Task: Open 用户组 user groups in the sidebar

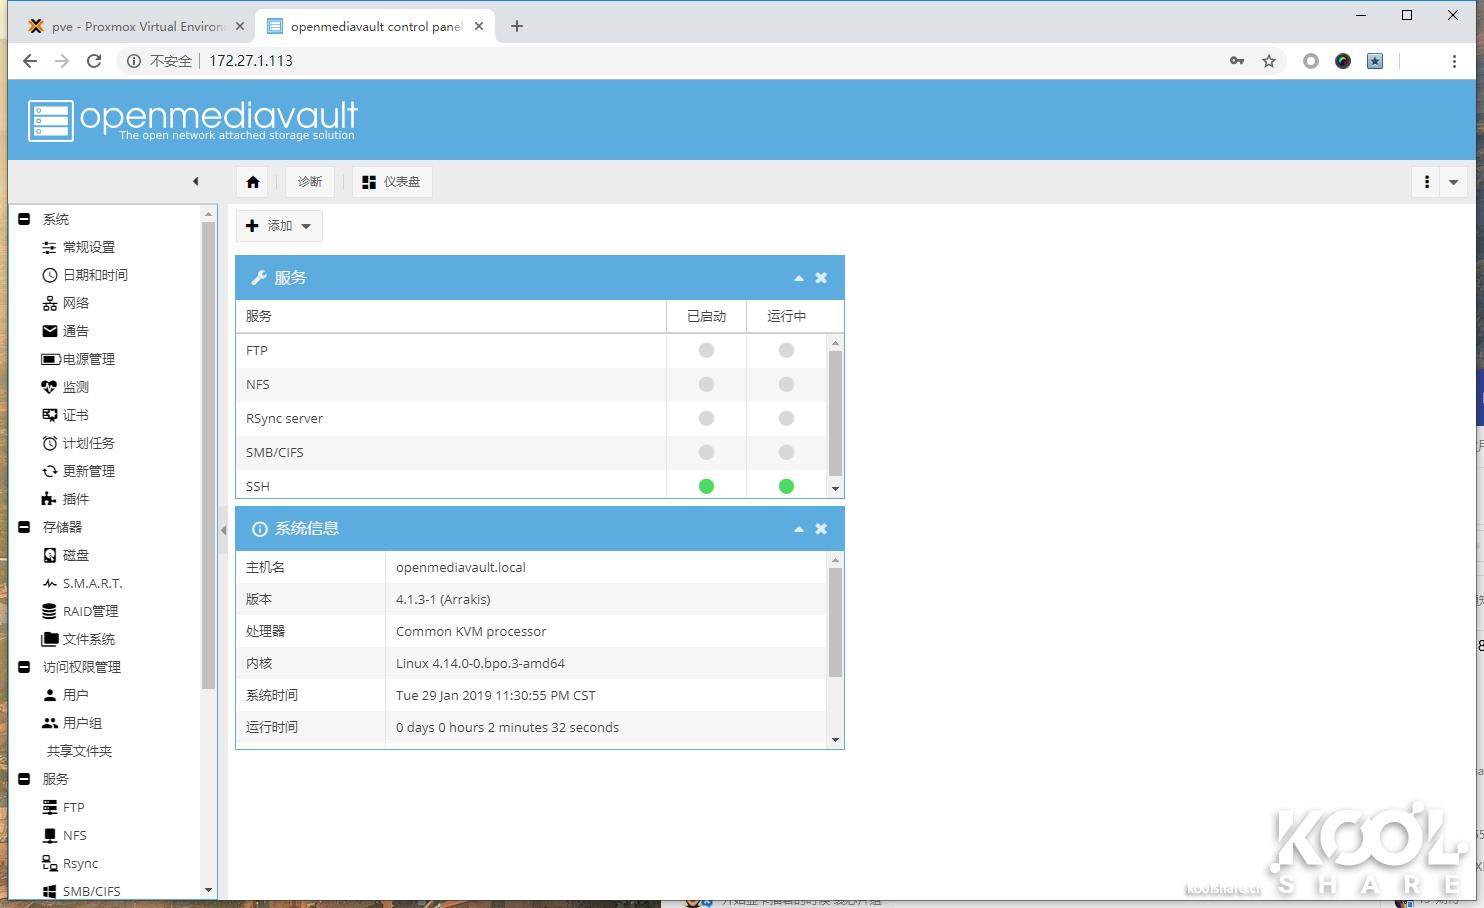Action: [72, 723]
